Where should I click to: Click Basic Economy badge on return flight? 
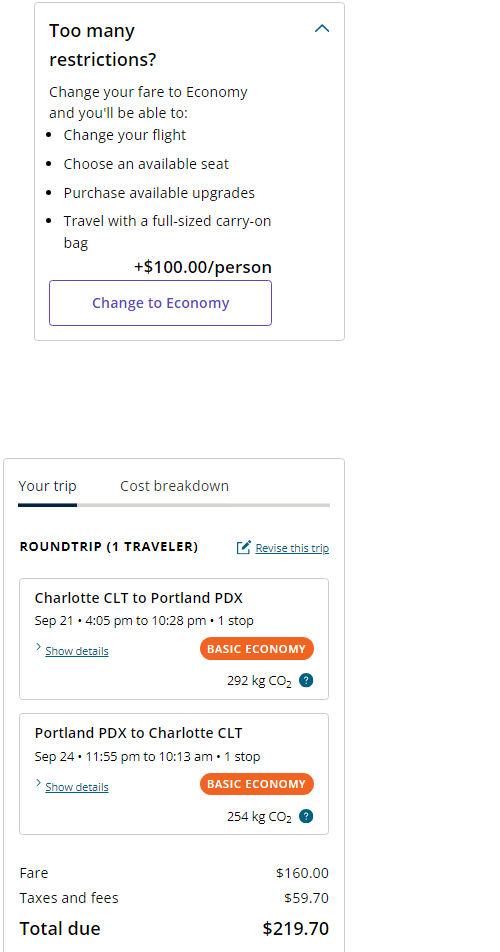click(257, 784)
